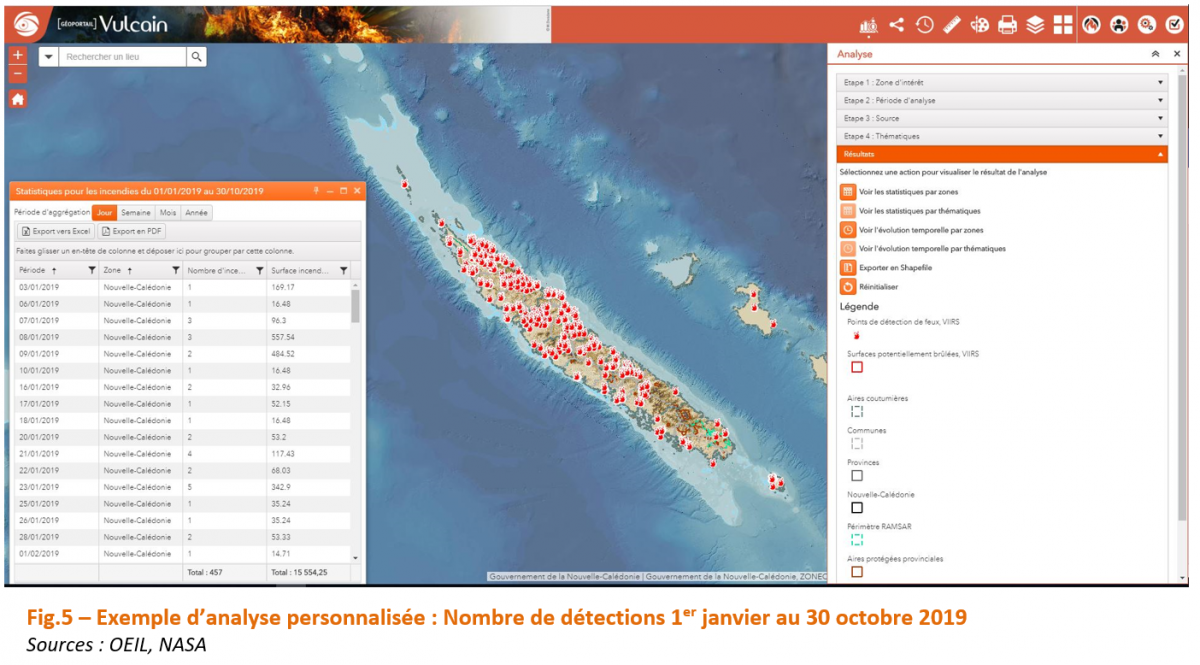This screenshot has height=665, width=1200.
Task: Click the share icon in top toolbar
Action: pos(896,25)
